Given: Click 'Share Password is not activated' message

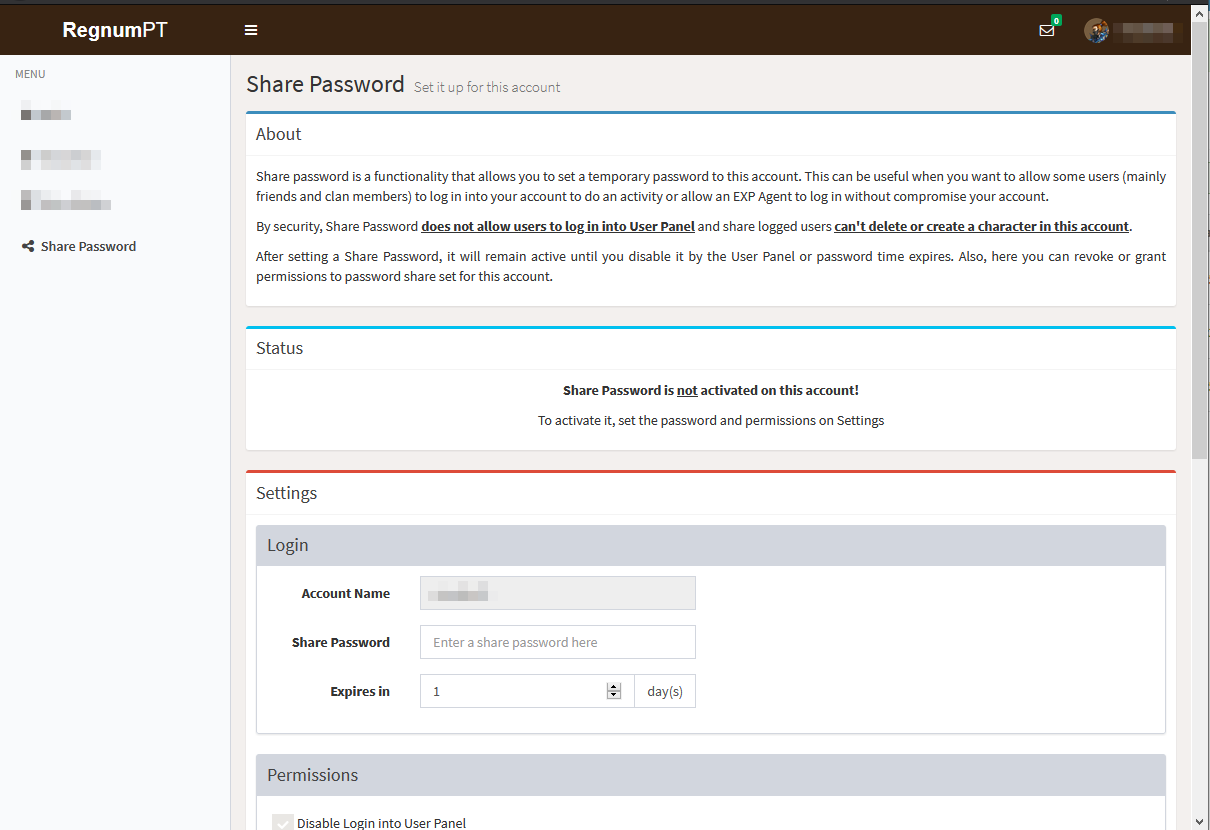Looking at the screenshot, I should (x=711, y=390).
